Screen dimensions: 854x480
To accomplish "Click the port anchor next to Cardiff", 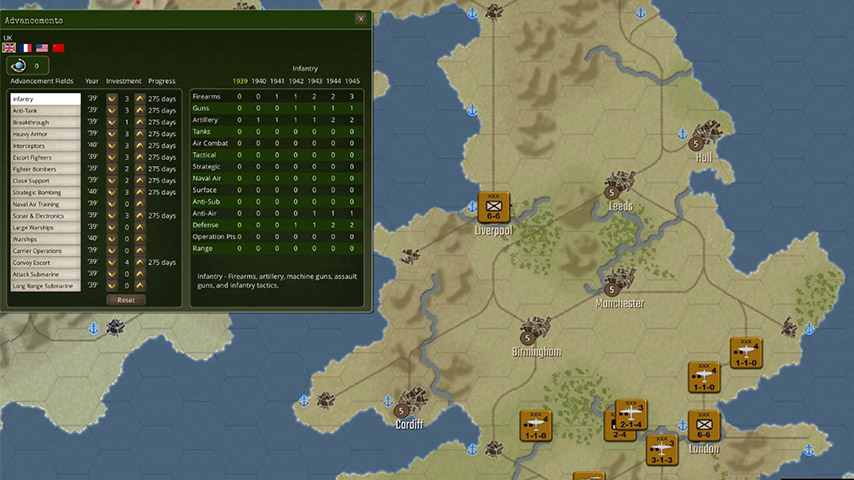I will click(x=388, y=402).
